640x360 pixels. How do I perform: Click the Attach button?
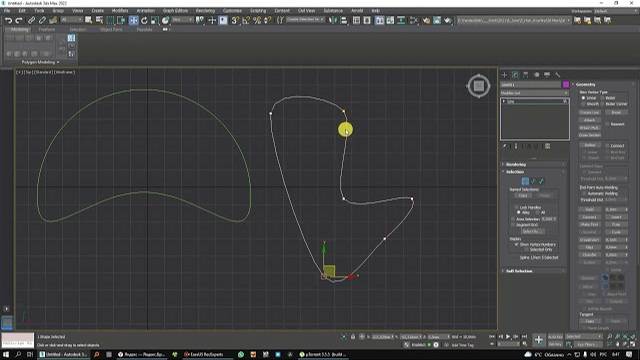tap(589, 120)
